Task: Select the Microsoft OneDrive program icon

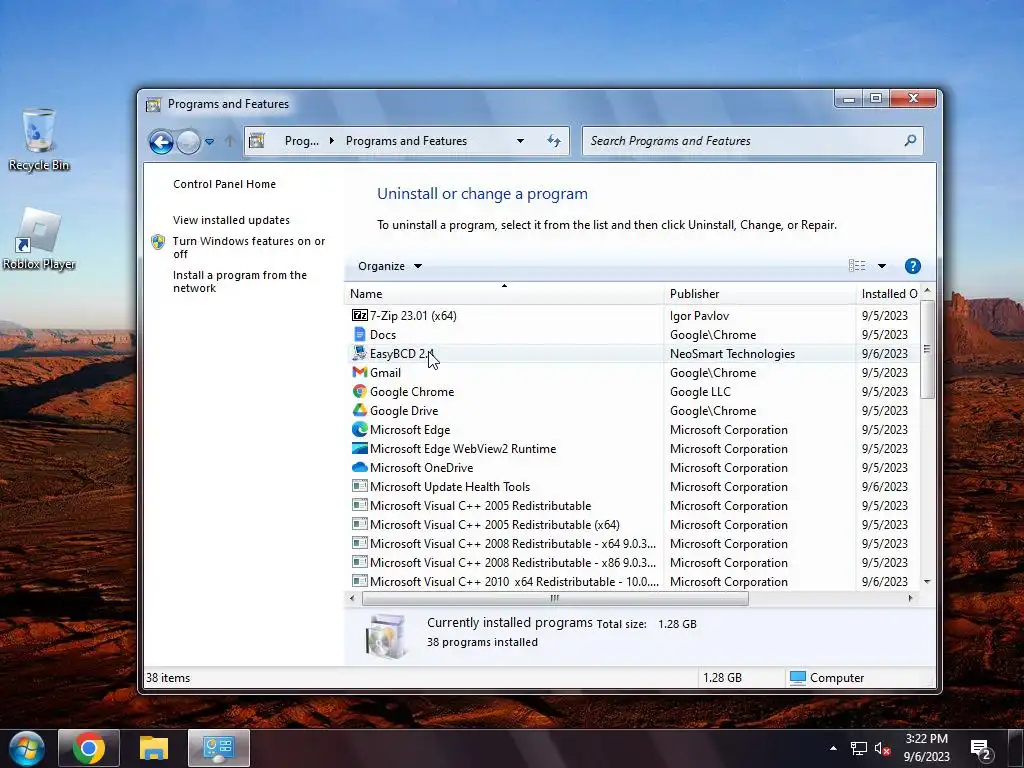Action: pos(359,468)
